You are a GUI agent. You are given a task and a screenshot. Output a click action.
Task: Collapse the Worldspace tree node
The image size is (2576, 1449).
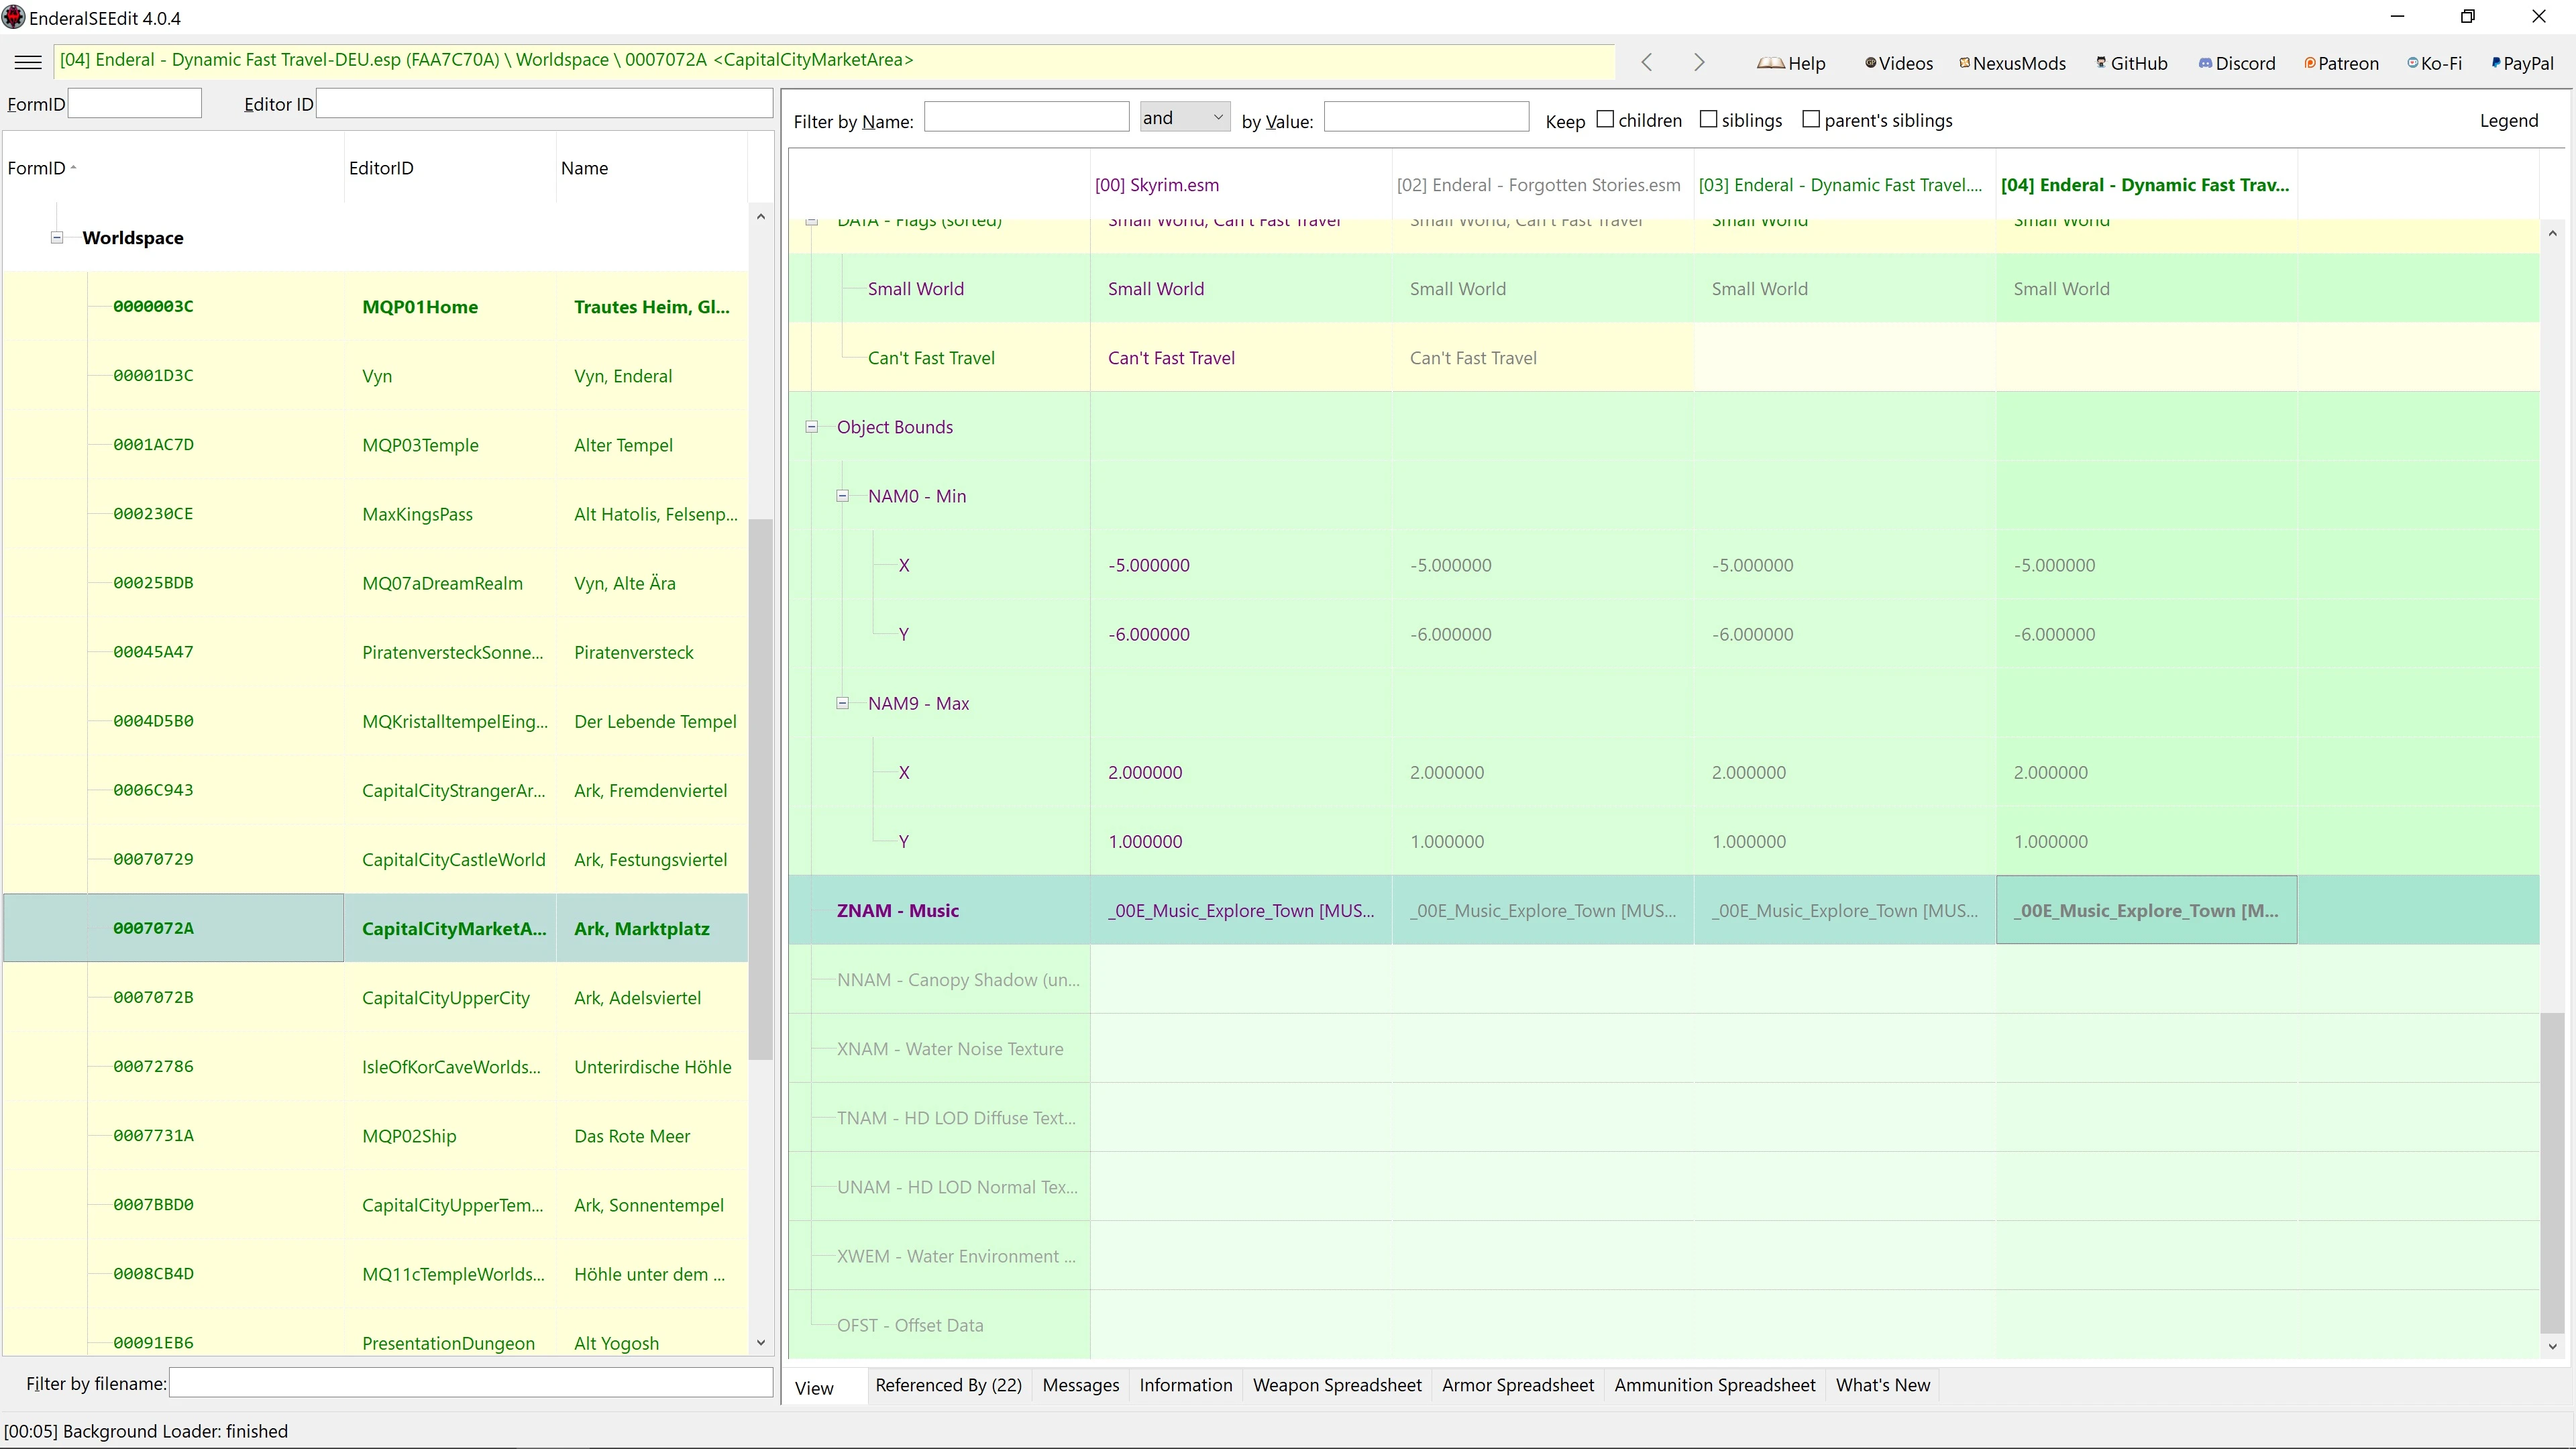[x=57, y=238]
